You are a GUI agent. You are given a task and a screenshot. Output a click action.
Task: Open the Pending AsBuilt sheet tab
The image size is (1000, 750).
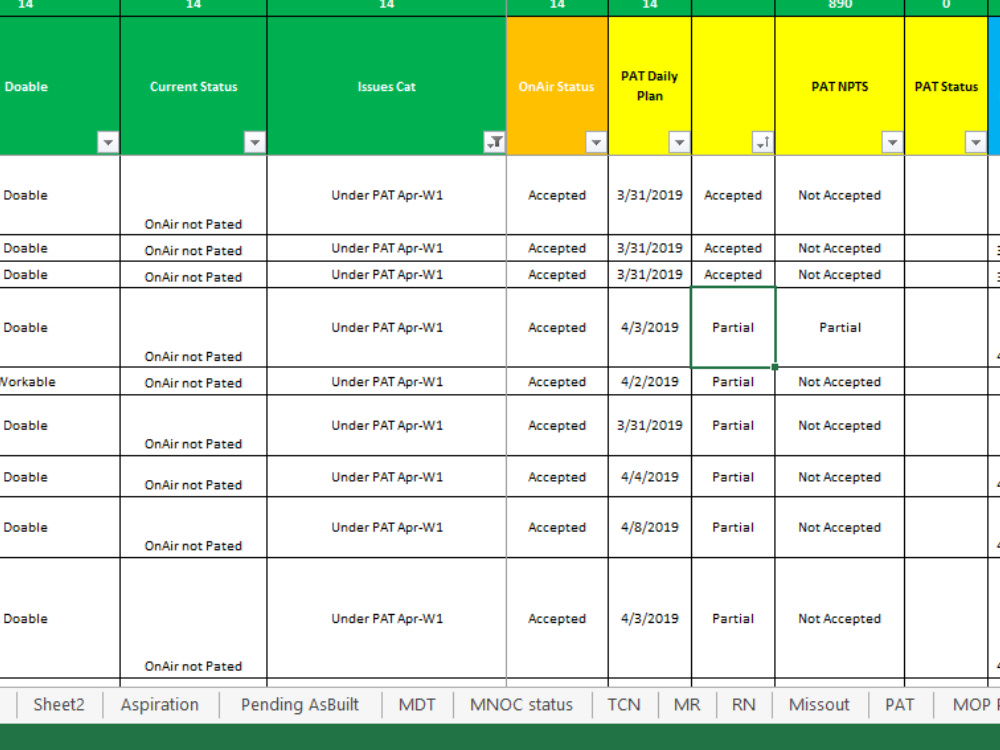tap(300, 705)
